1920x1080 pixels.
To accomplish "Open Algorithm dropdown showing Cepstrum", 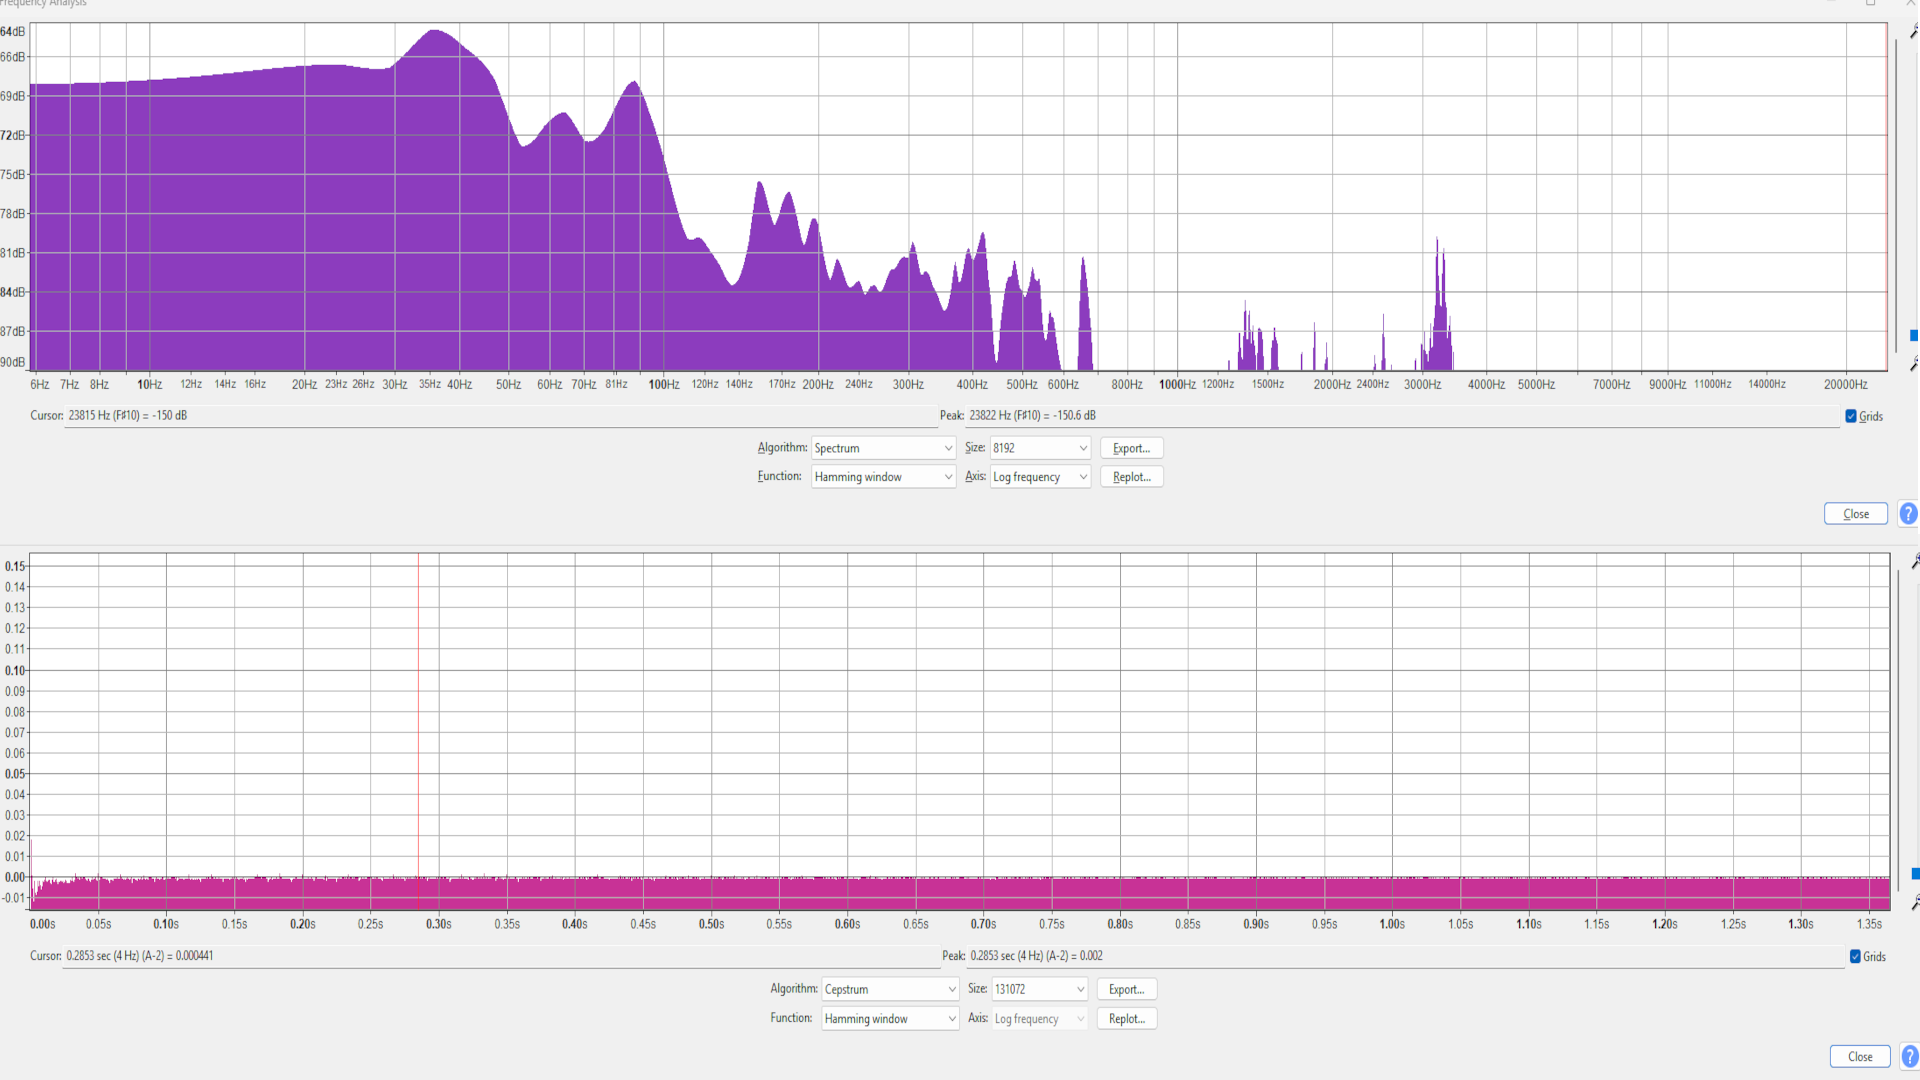I will 890,989.
